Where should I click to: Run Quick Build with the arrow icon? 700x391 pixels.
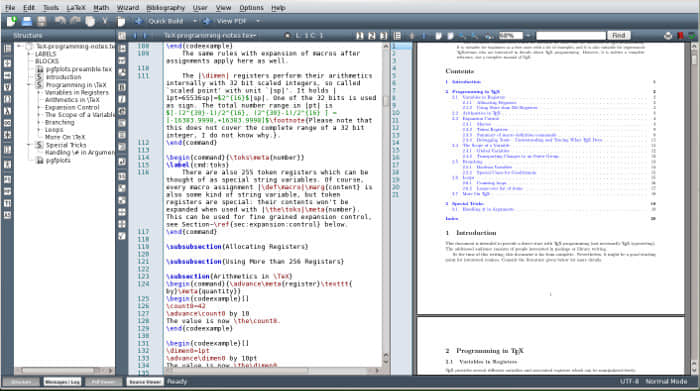[138, 21]
